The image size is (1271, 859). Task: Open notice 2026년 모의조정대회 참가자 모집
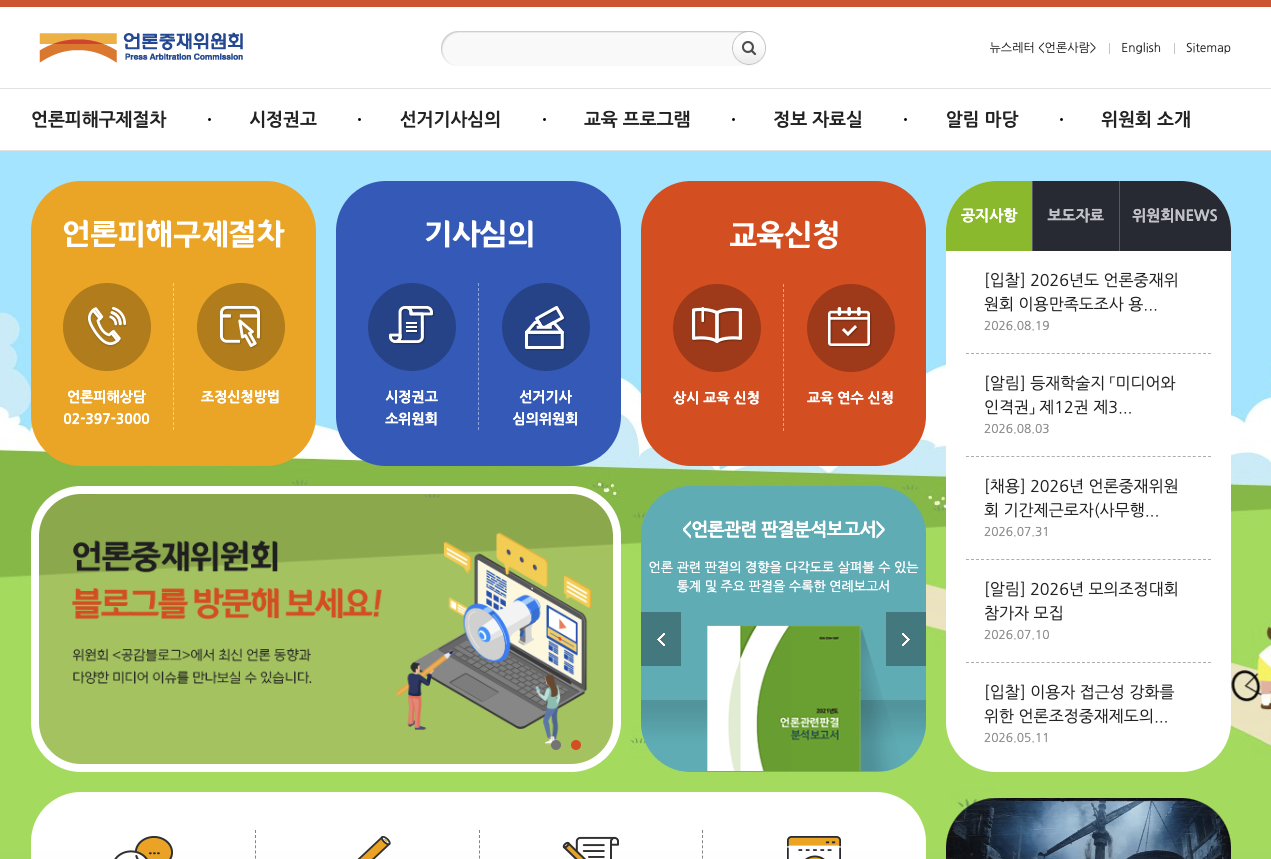pyautogui.click(x=1081, y=601)
